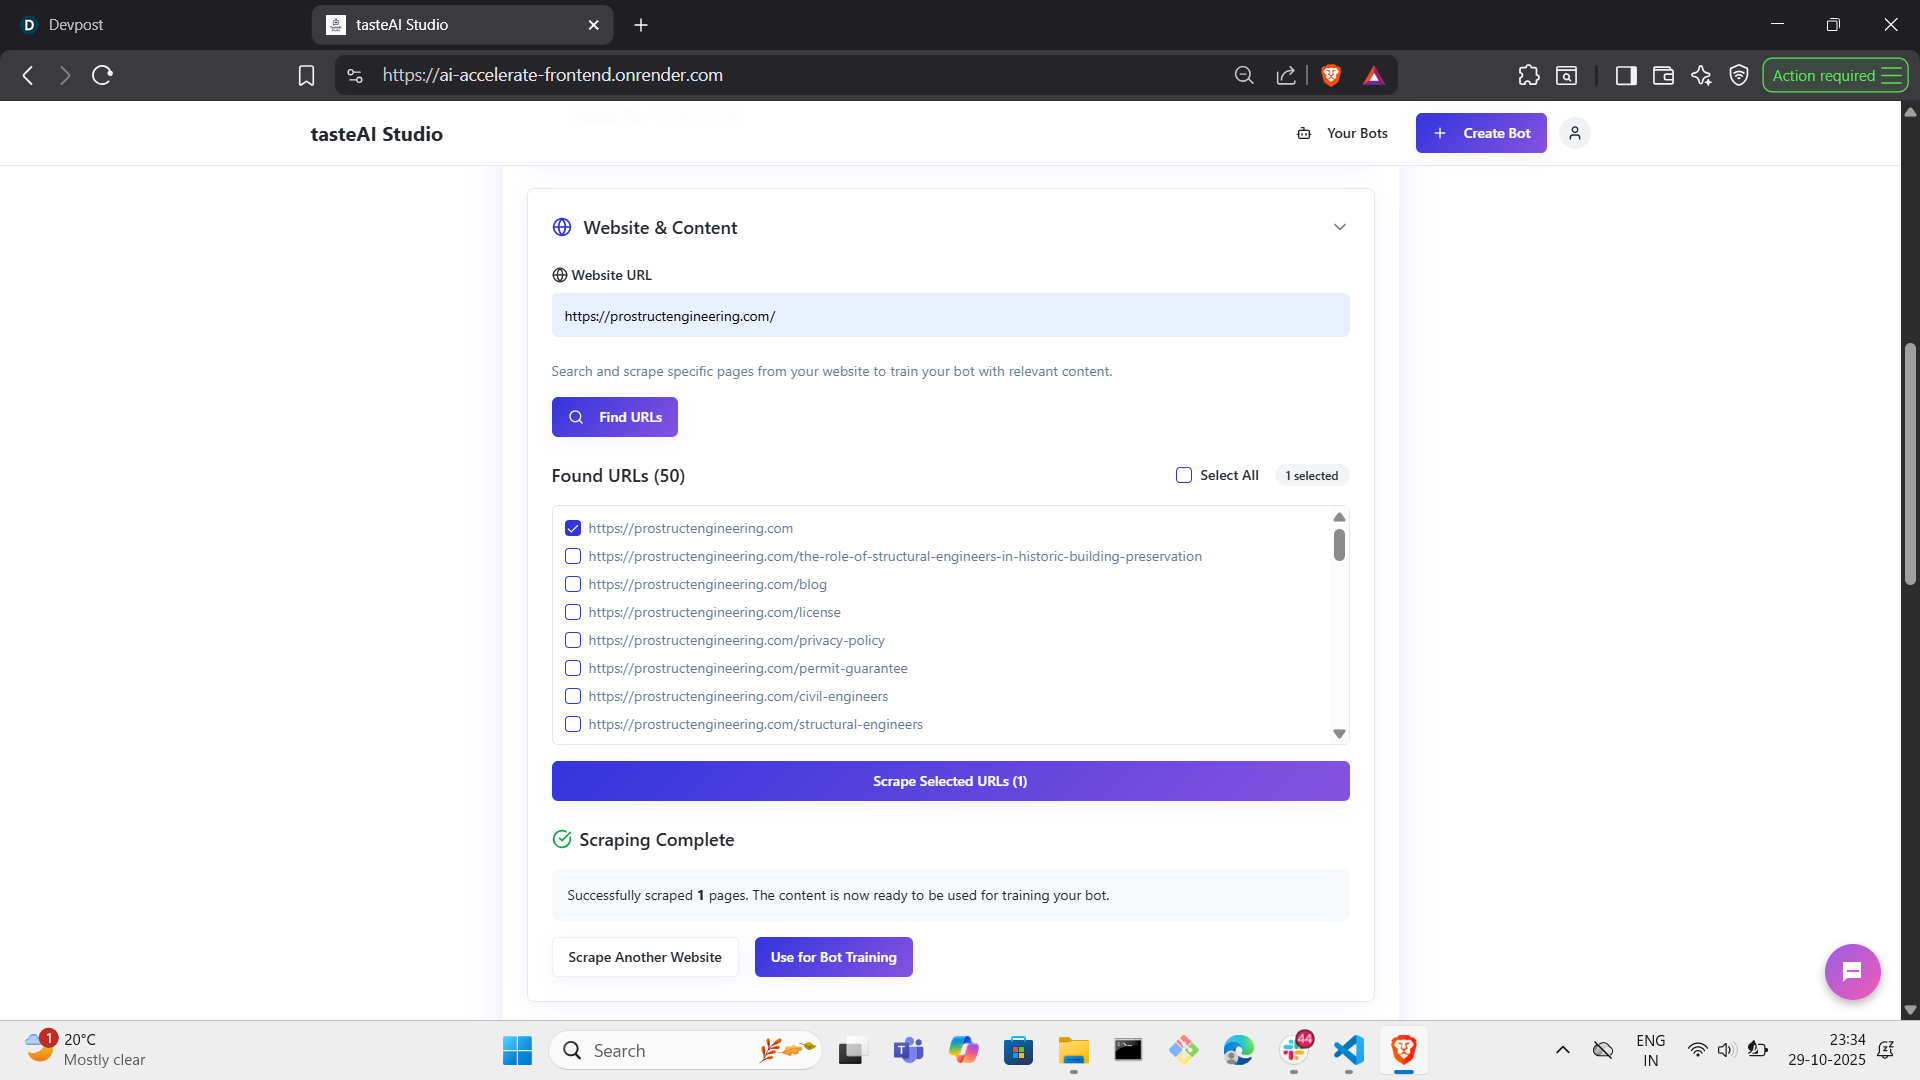1920x1080 pixels.
Task: Open Your Bots in the navigation
Action: coord(1343,133)
